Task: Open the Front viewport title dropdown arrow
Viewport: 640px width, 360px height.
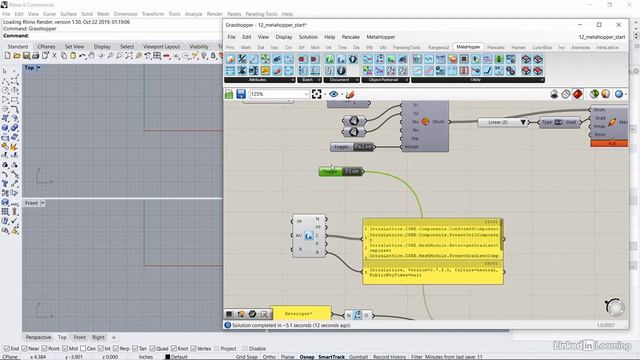Action: coord(43,203)
